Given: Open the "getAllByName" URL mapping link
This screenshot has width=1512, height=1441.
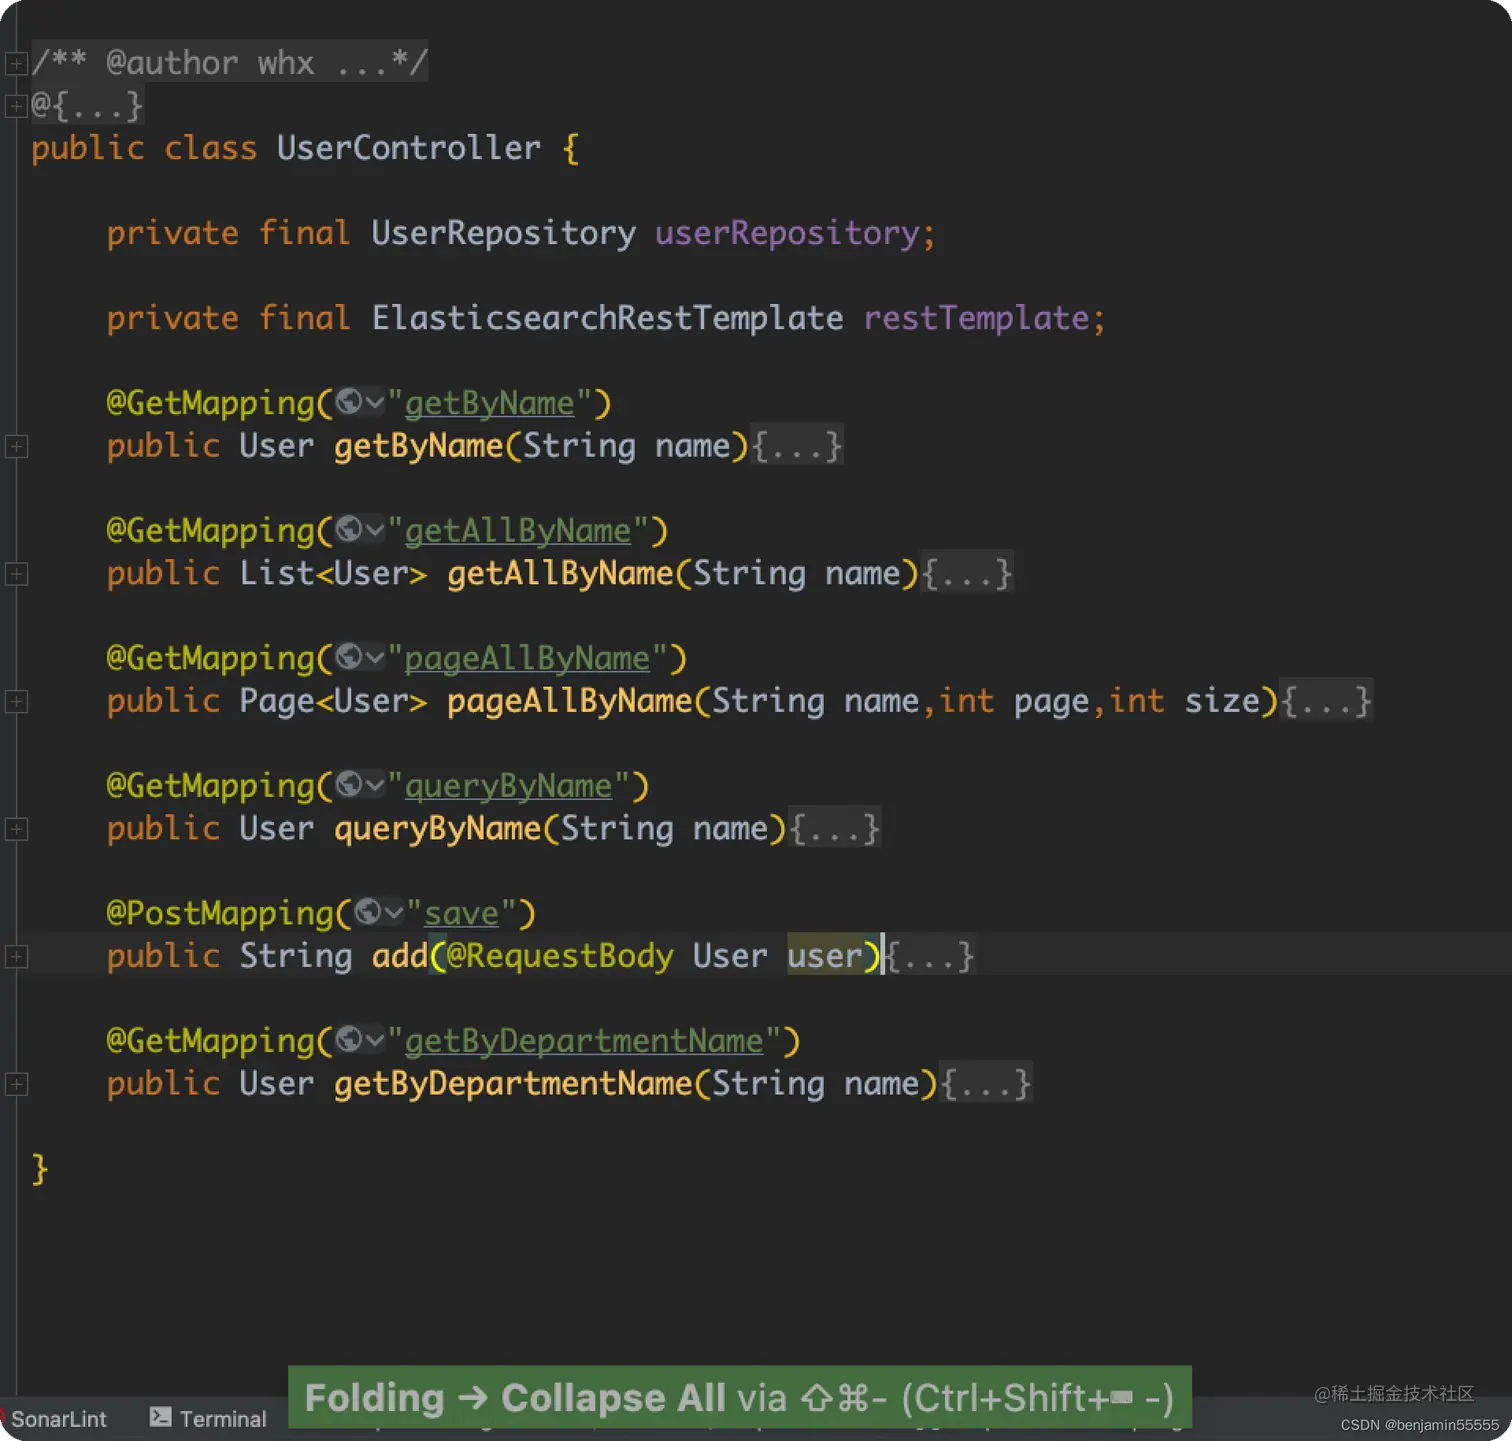Looking at the screenshot, I should (x=518, y=531).
